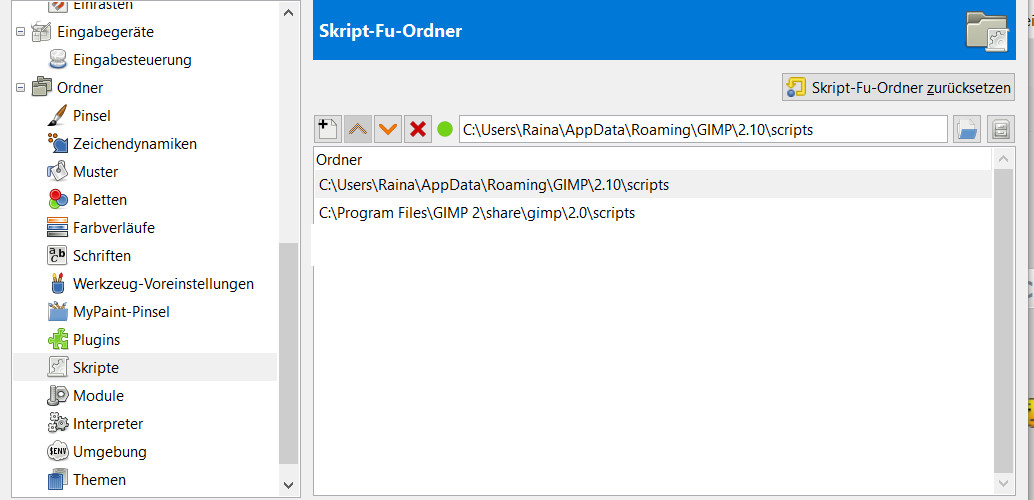The image size is (1034, 500).
Task: Select Pinsel folder settings
Action: coord(92,116)
